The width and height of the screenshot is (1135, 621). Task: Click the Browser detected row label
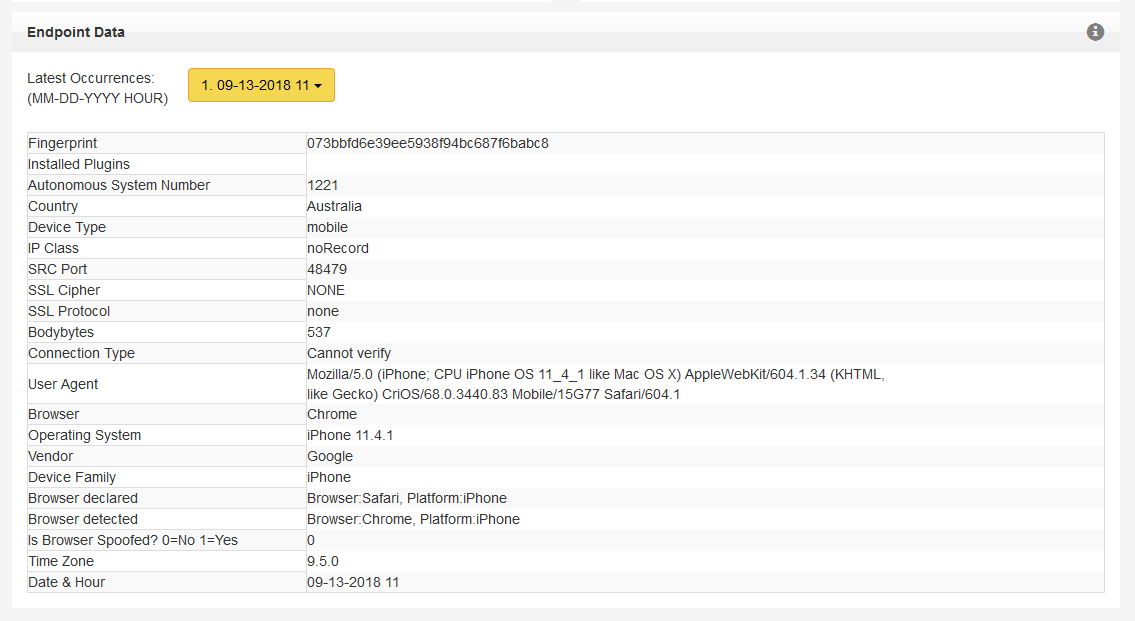pos(83,519)
